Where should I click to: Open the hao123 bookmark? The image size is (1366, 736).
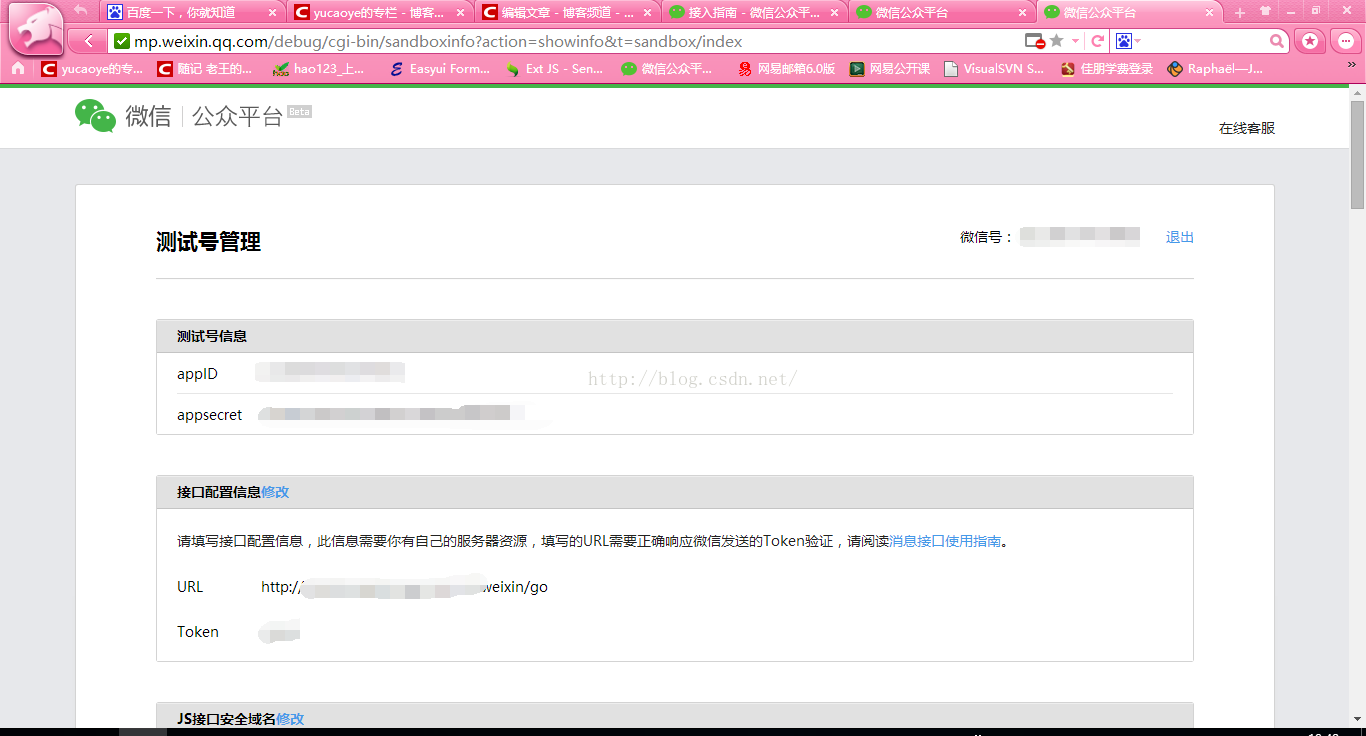(319, 69)
